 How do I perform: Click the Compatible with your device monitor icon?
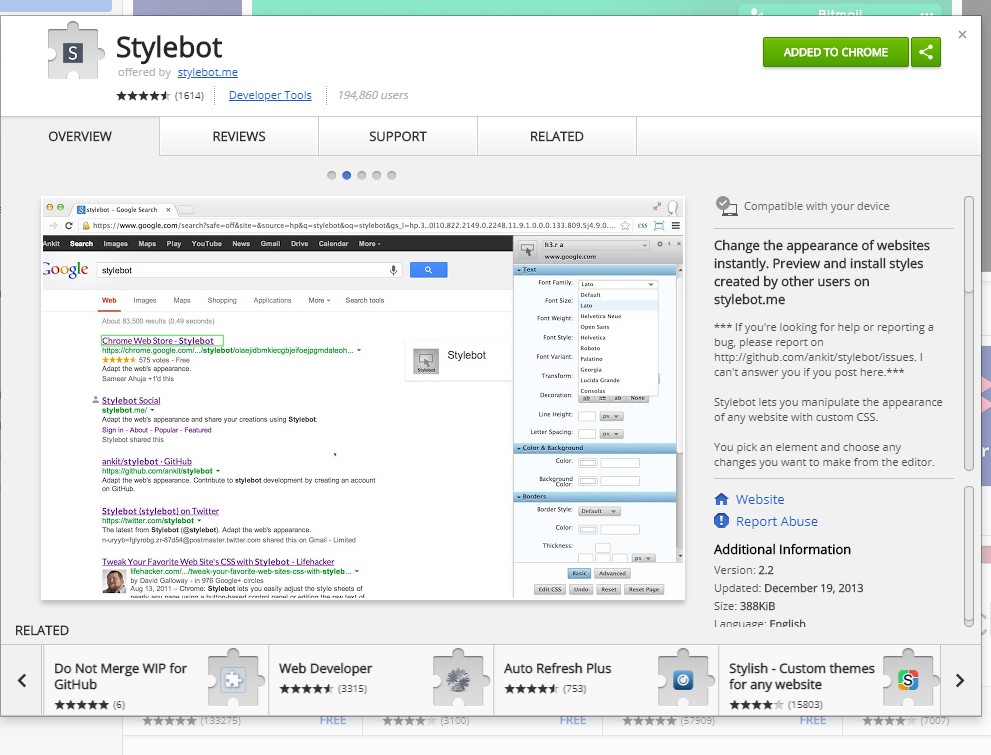coord(727,205)
